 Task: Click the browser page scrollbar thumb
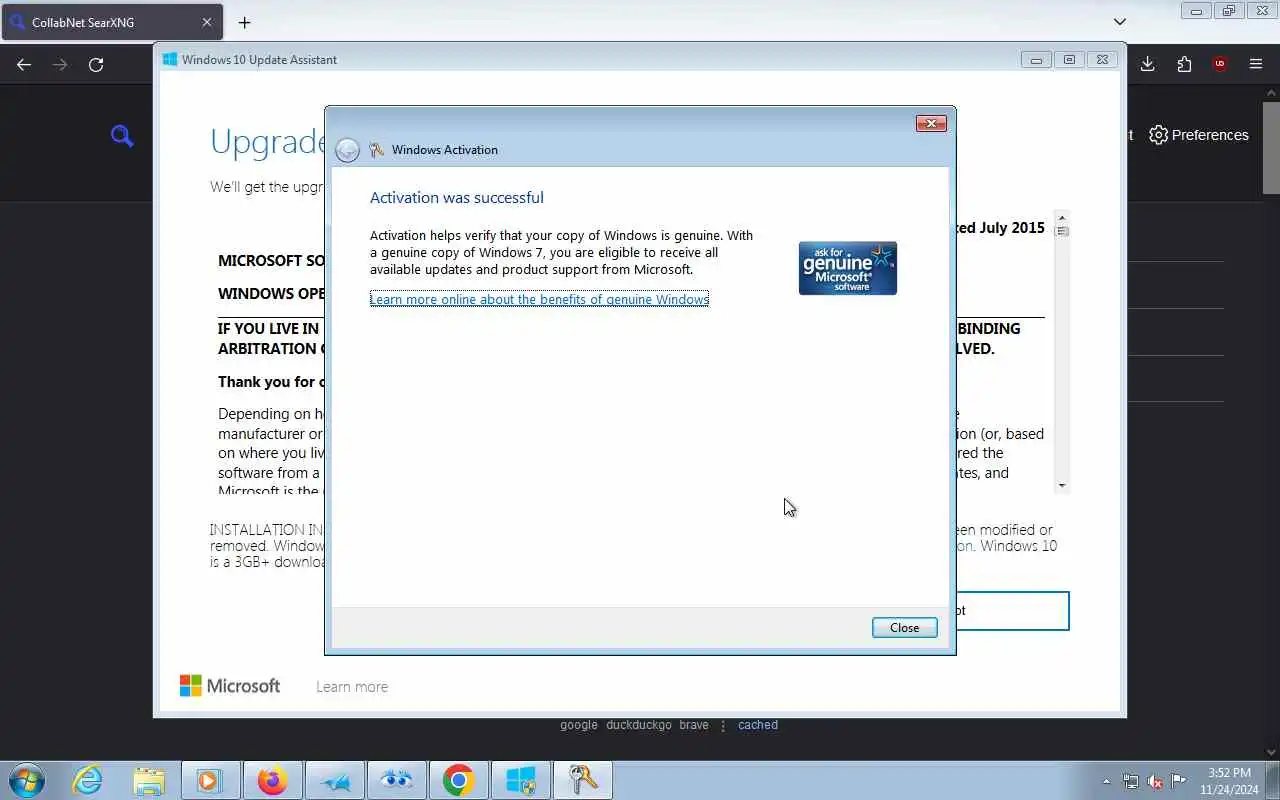click(x=1271, y=147)
